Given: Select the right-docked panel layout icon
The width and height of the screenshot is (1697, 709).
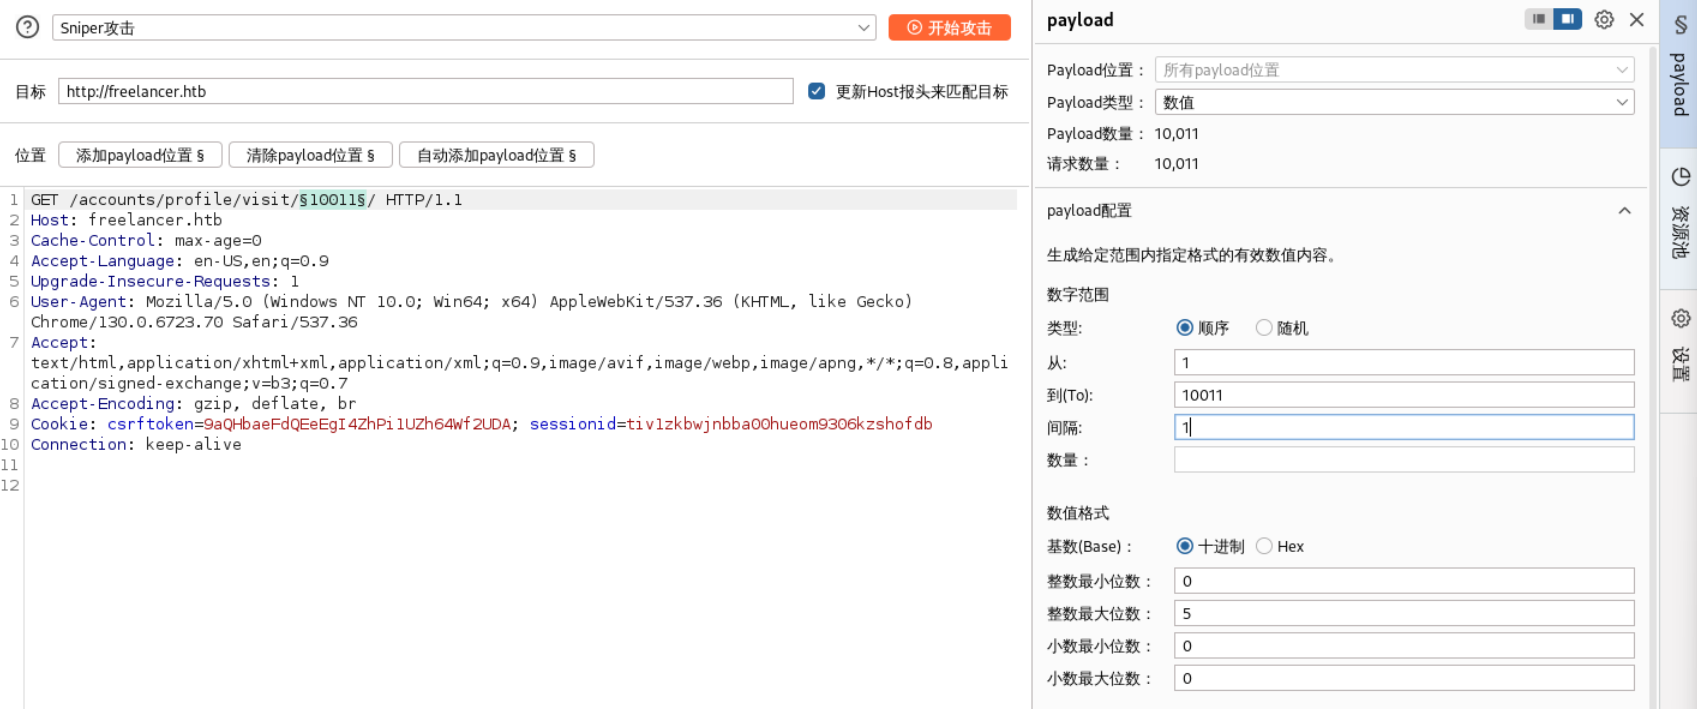Looking at the screenshot, I should [1567, 19].
